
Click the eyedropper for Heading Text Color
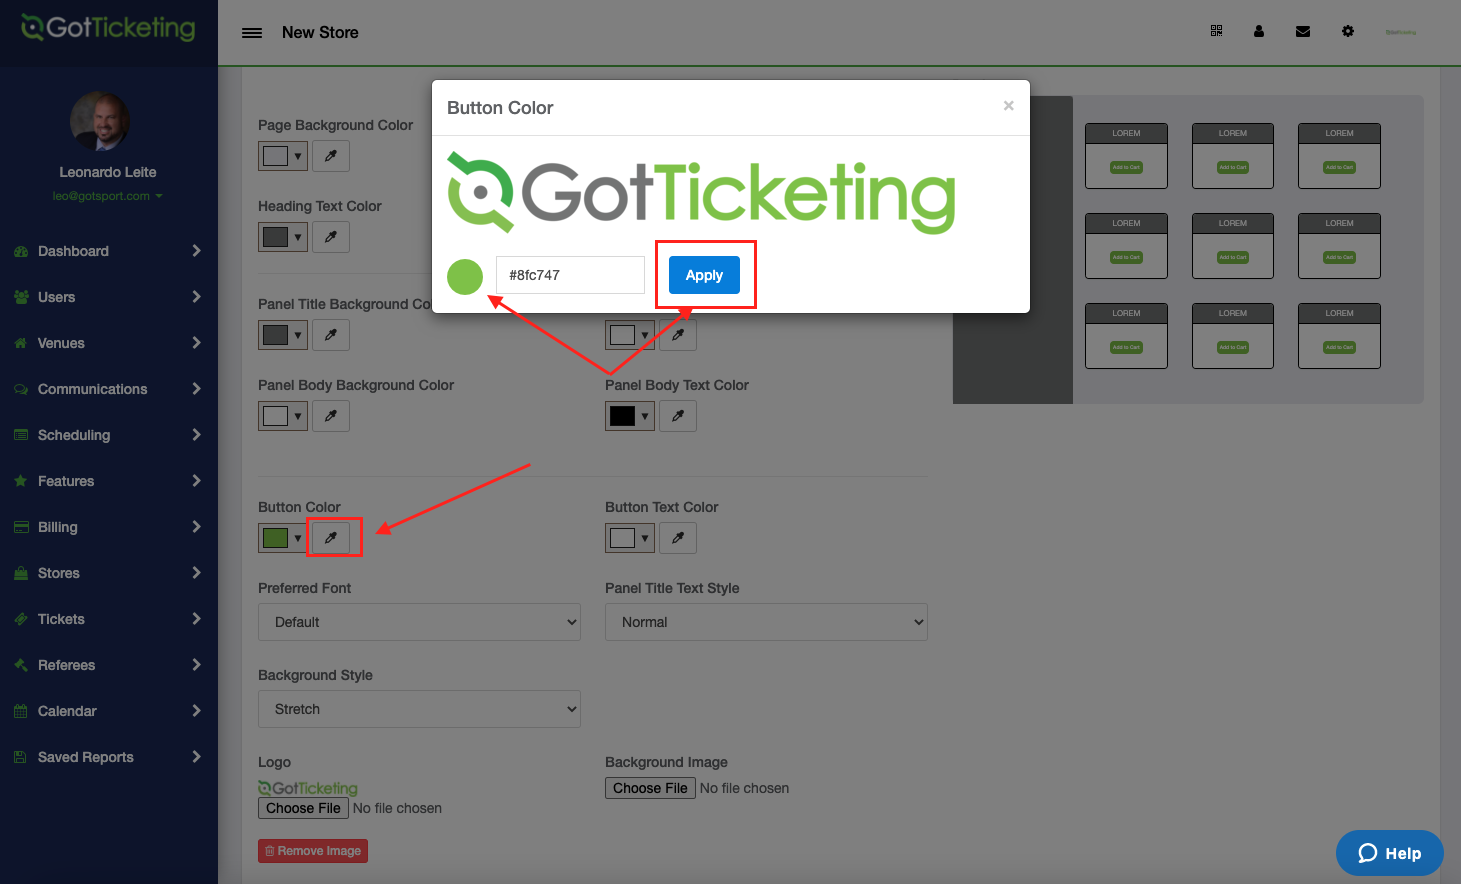pos(331,237)
